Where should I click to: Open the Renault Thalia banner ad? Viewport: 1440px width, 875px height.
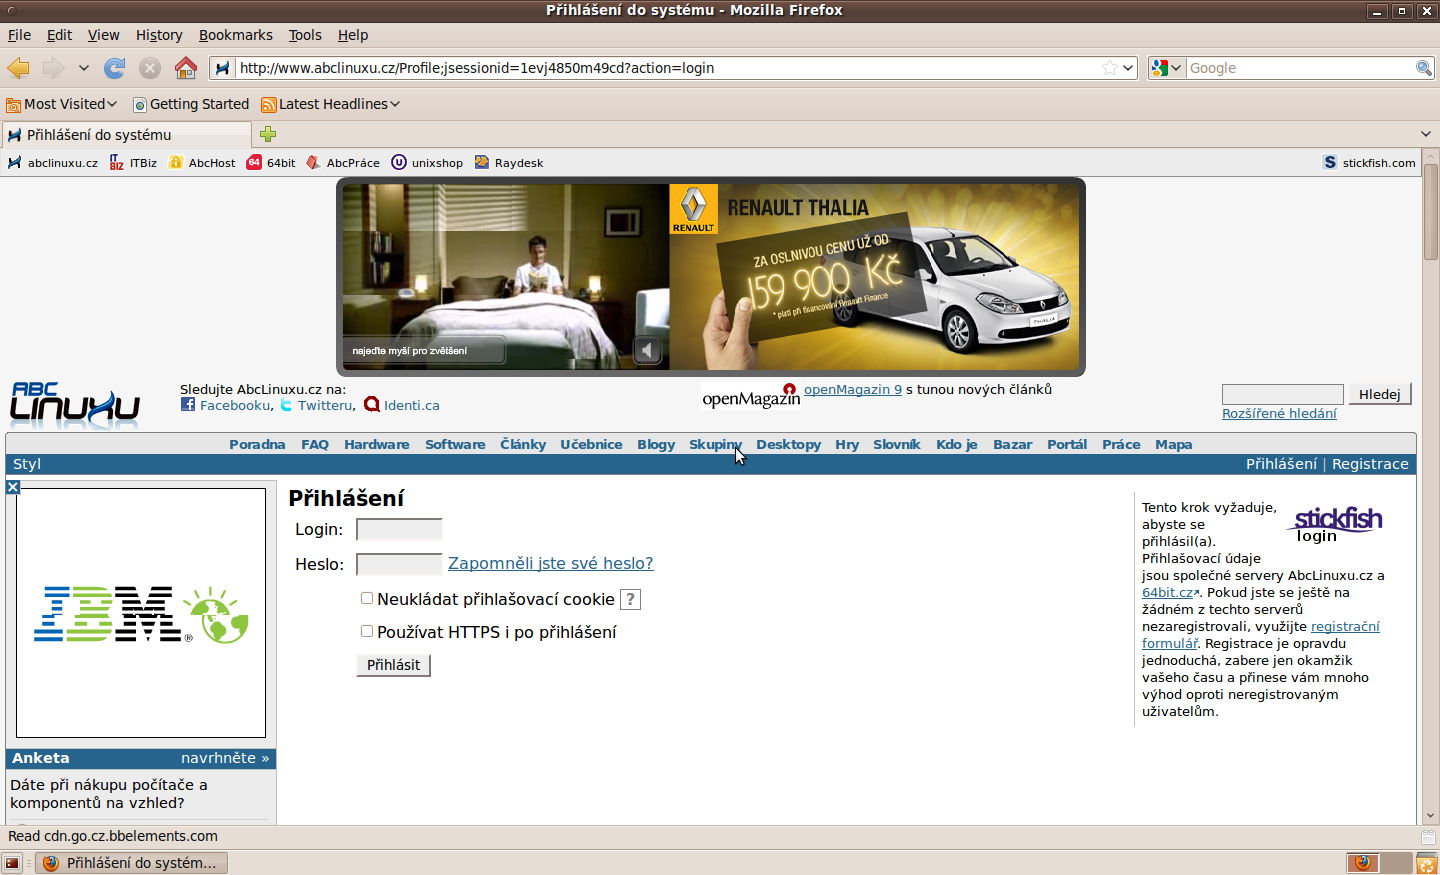click(x=711, y=277)
